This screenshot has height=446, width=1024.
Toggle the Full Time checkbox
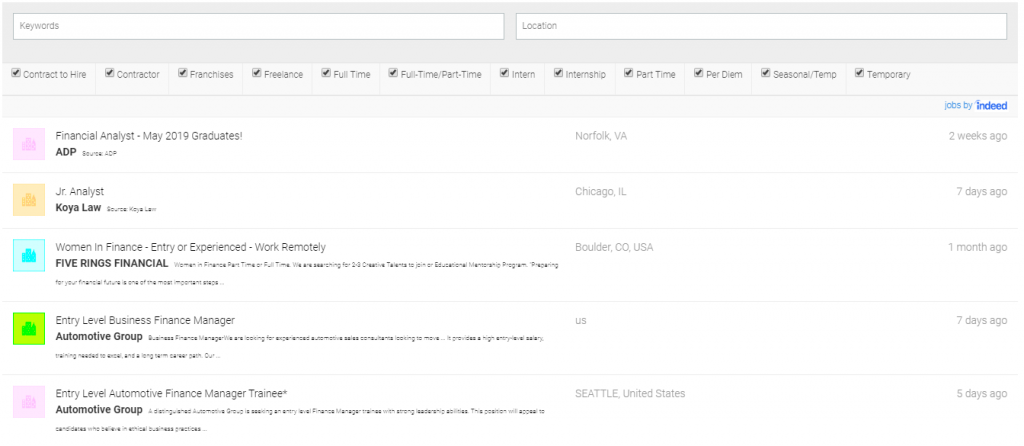(326, 73)
